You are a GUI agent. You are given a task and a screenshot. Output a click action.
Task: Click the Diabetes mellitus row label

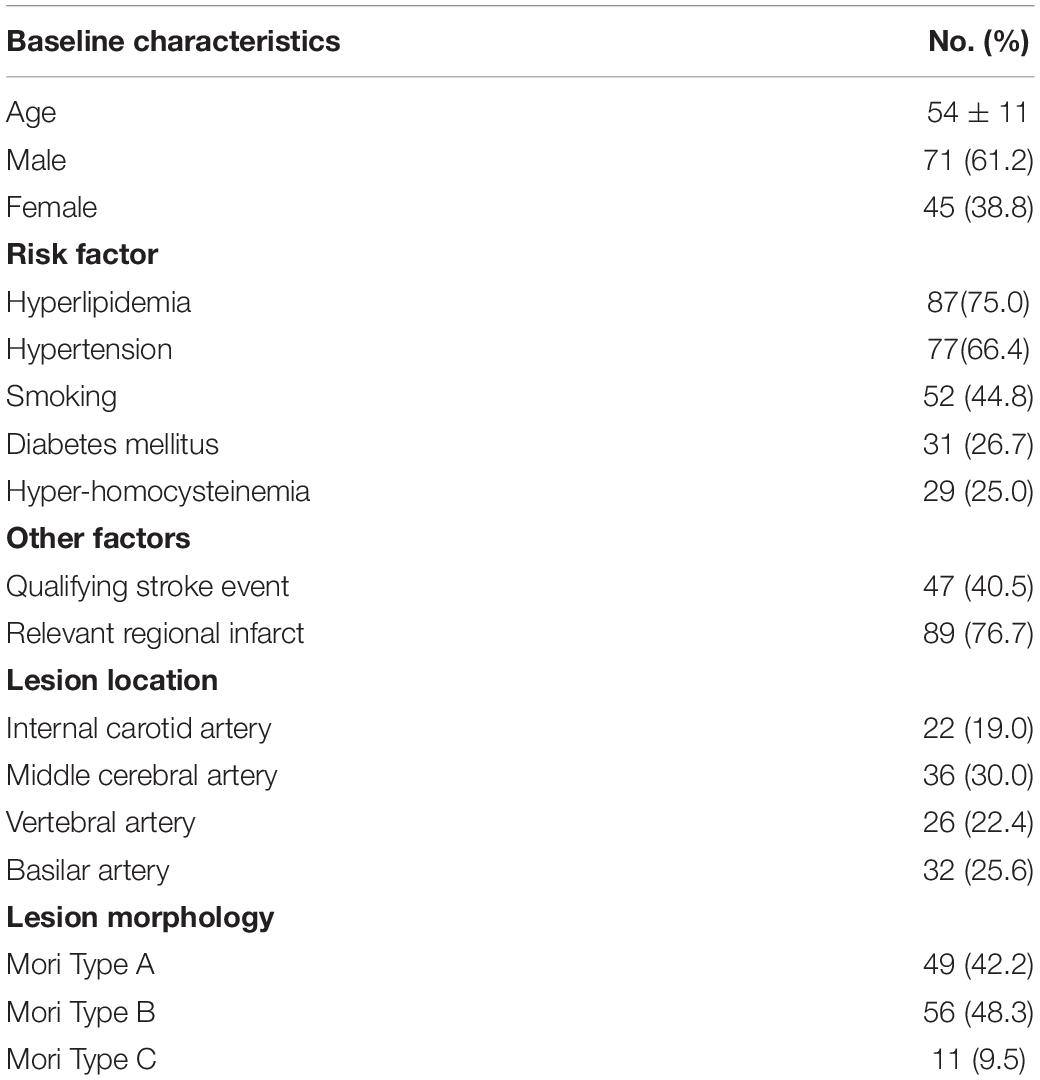pos(112,444)
